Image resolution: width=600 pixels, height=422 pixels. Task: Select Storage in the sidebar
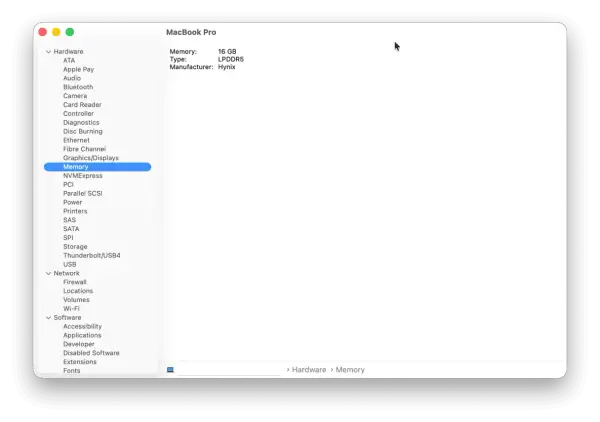[x=75, y=246]
